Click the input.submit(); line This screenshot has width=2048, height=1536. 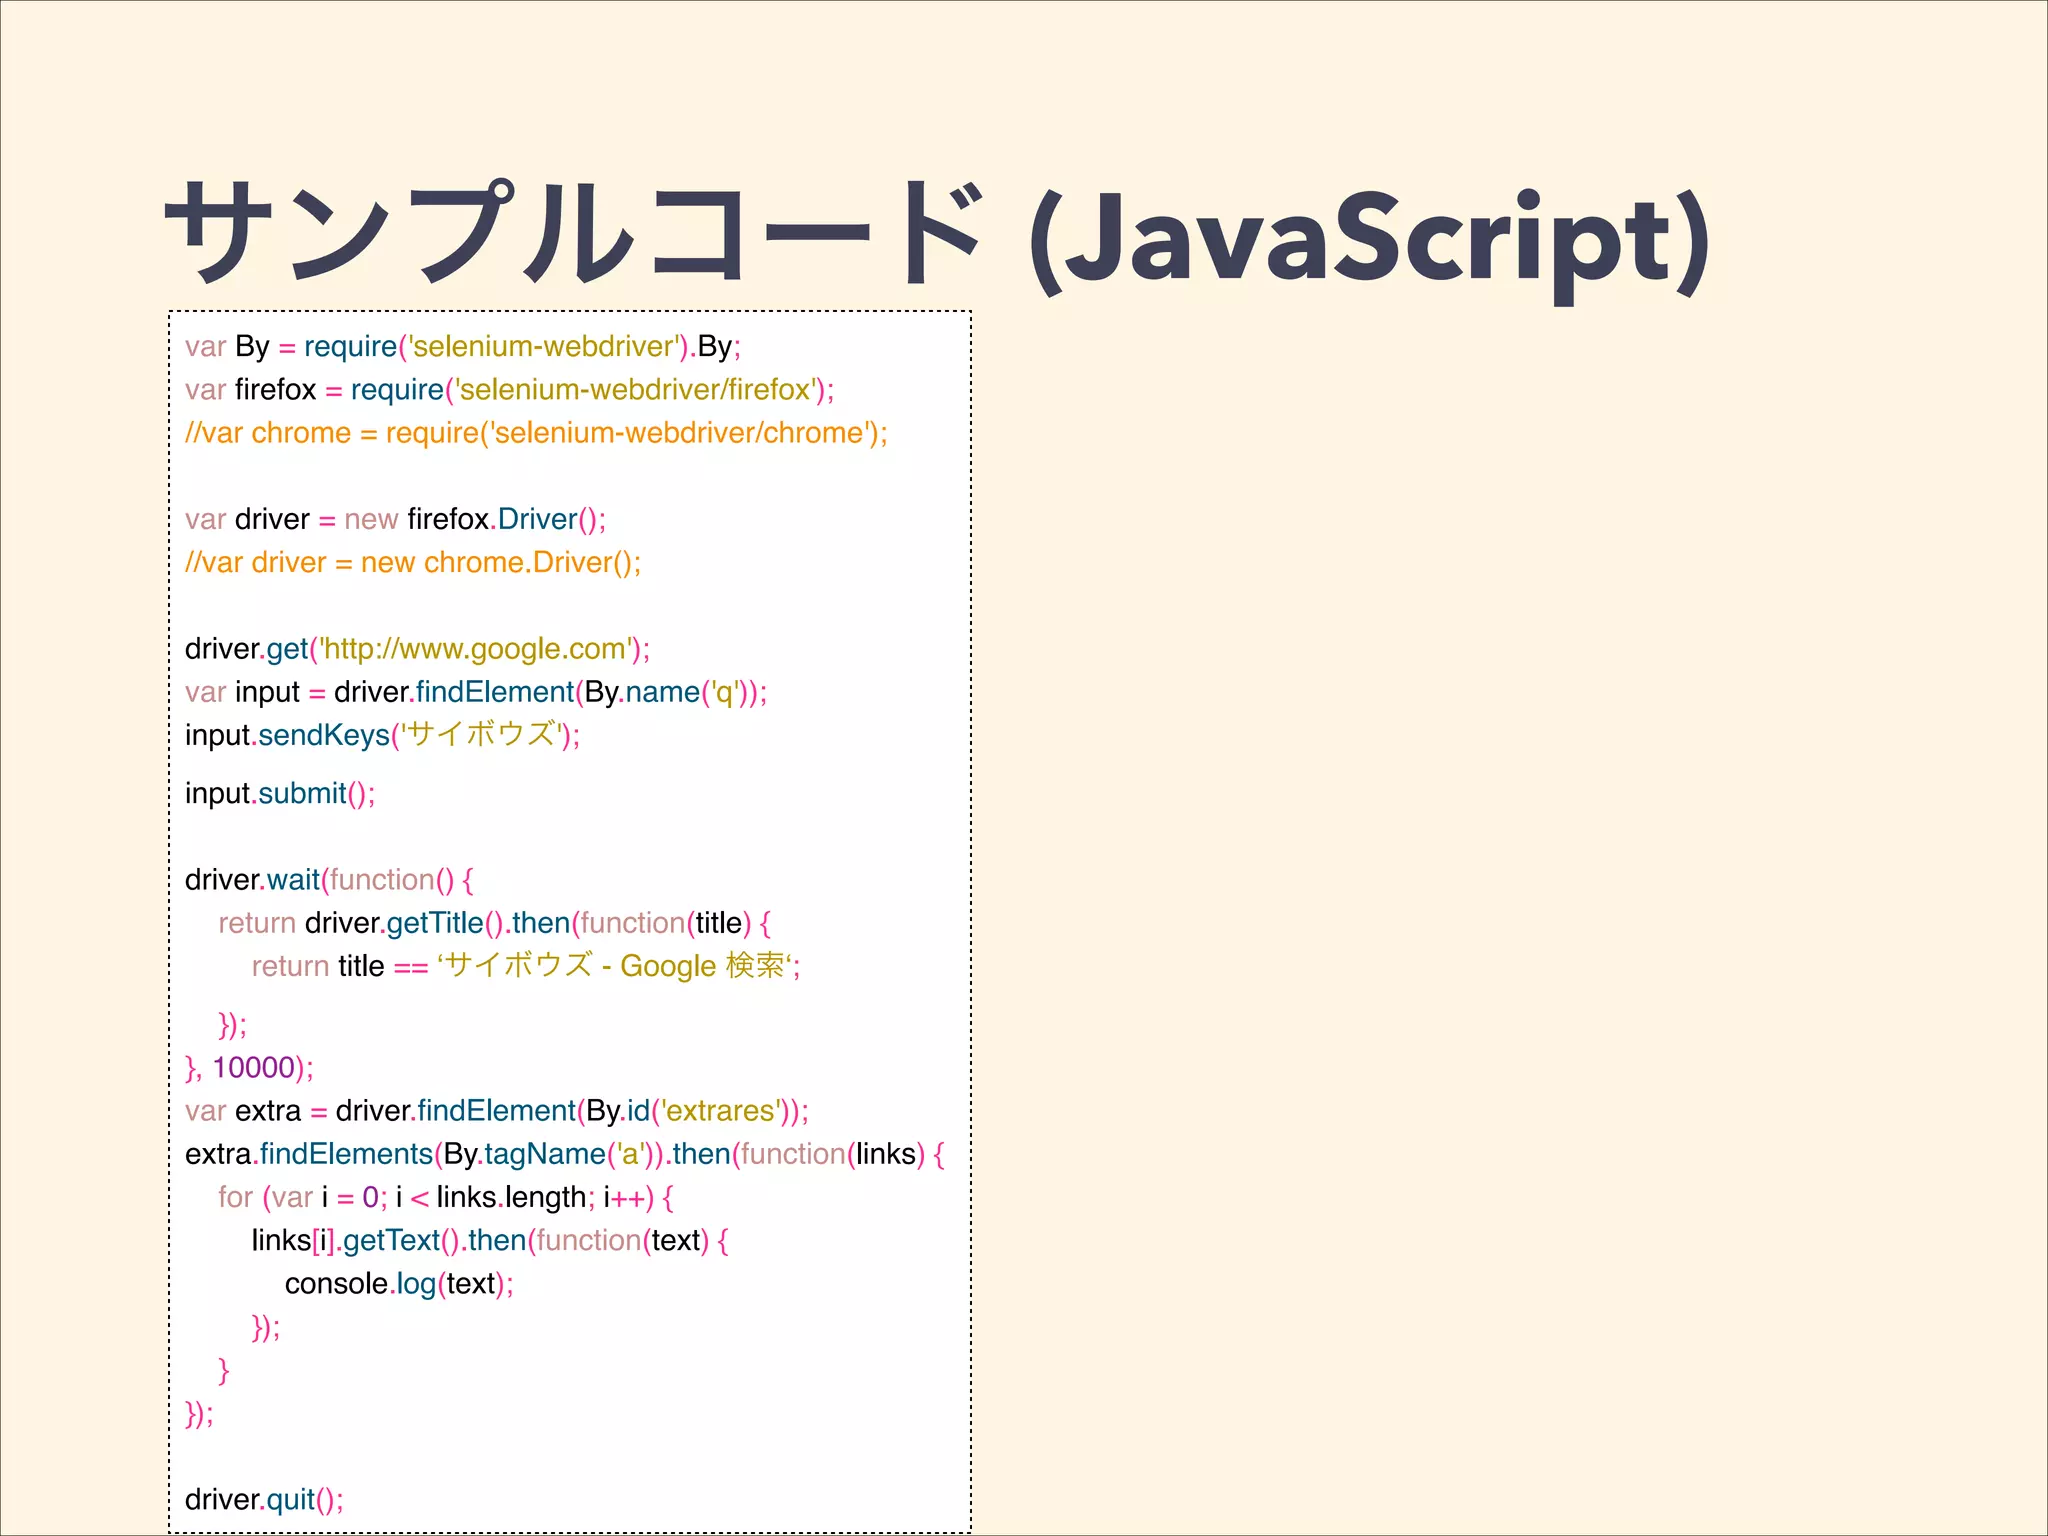280,793
